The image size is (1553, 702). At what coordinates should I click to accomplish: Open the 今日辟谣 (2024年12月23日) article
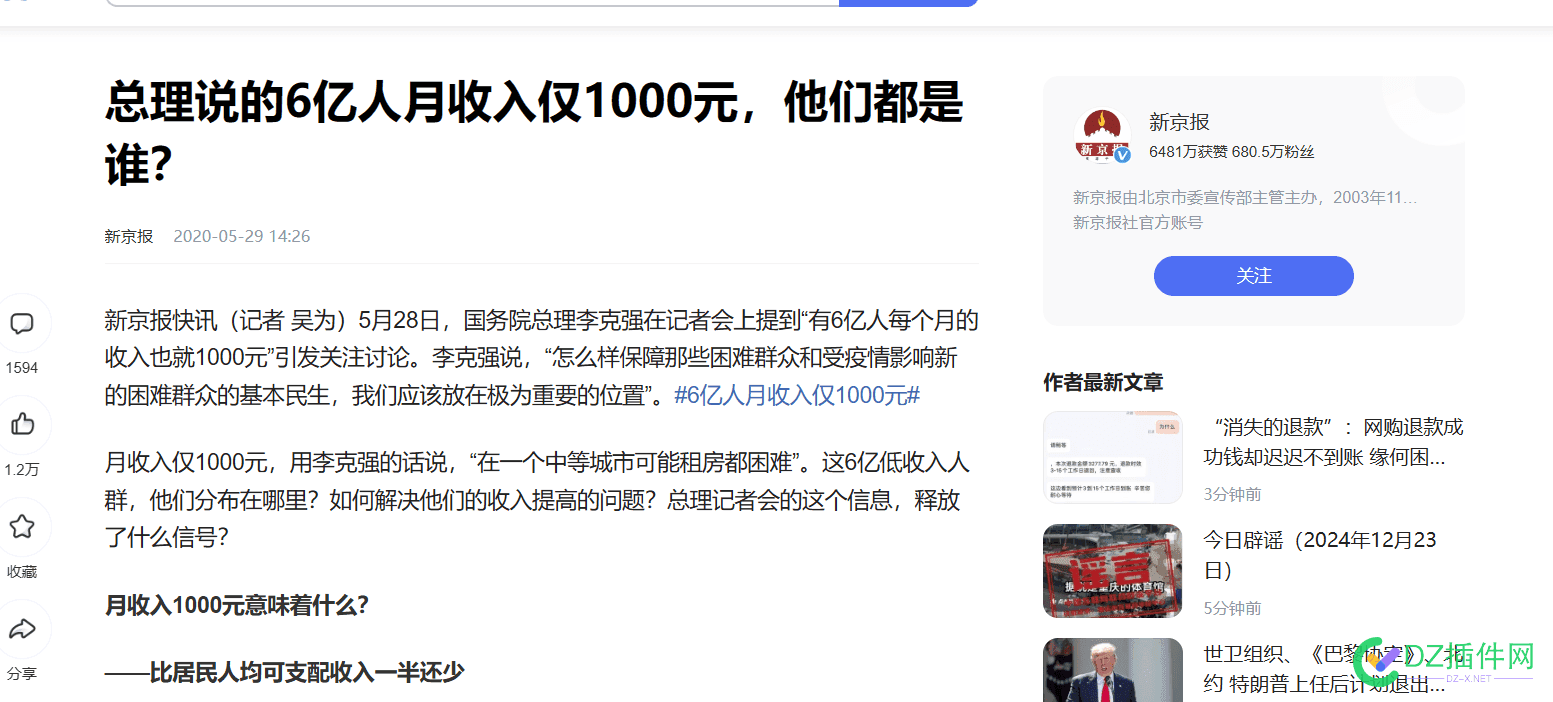(1320, 553)
